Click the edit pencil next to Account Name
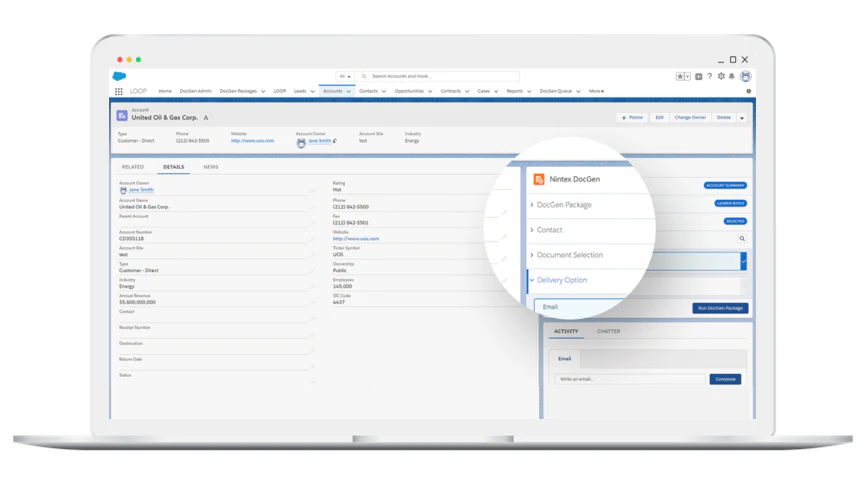 coord(312,208)
